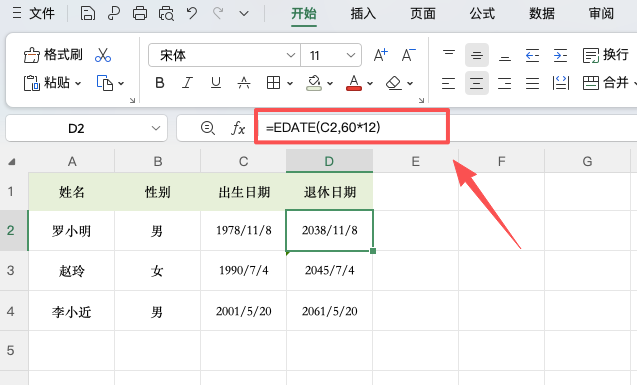This screenshot has width=637, height=385.
Task: Open the 粘贴 dropdown arrow
Action: pos(78,84)
